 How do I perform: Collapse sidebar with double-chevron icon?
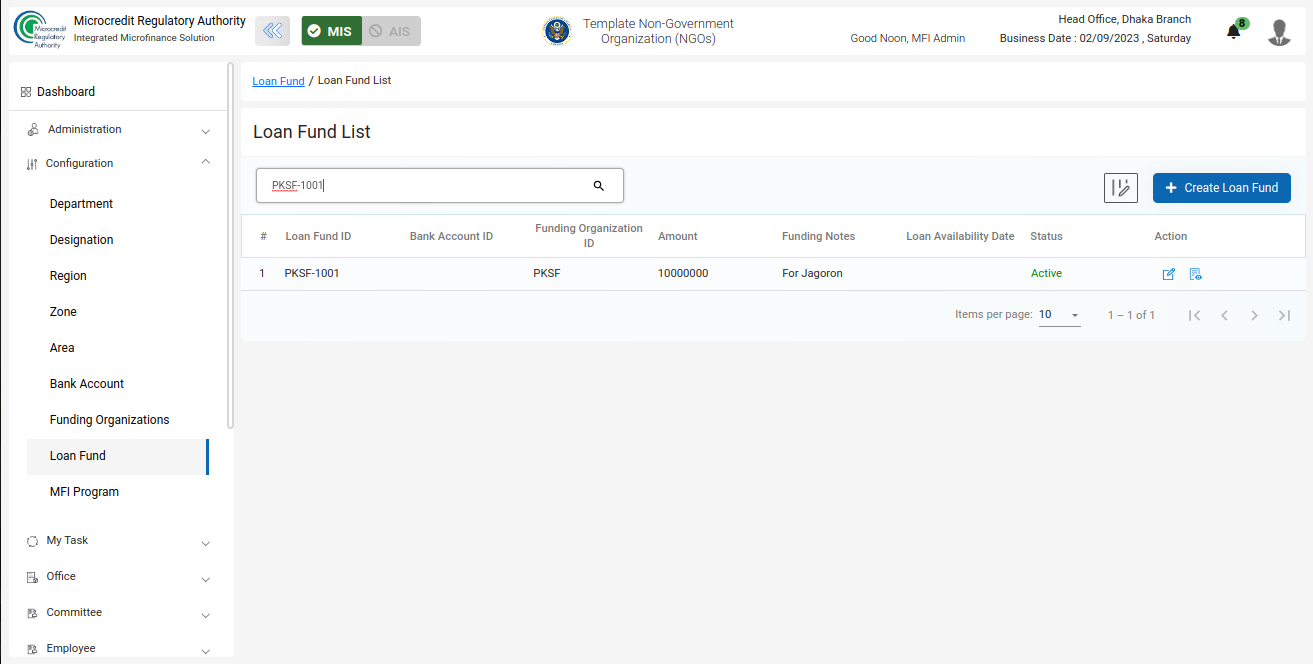[x=272, y=31]
